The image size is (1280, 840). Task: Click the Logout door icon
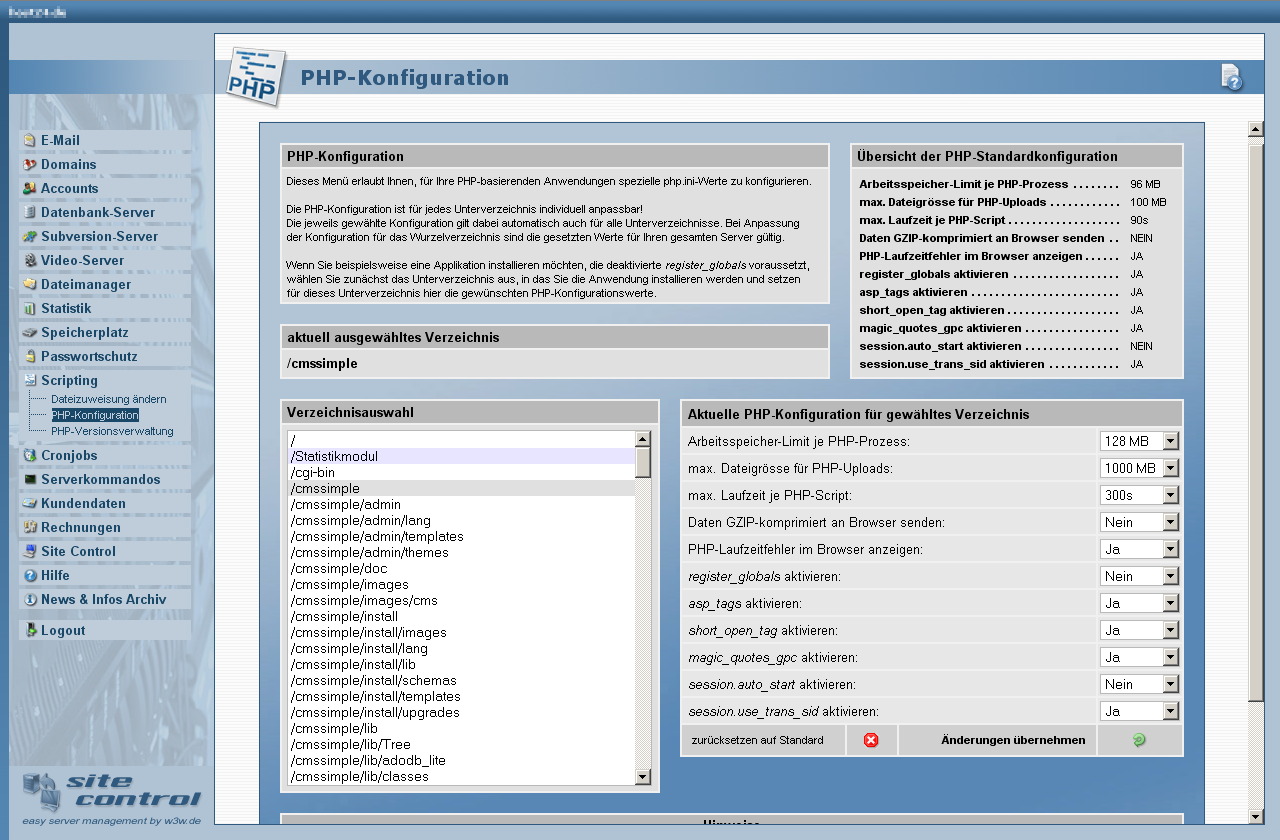click(x=31, y=630)
